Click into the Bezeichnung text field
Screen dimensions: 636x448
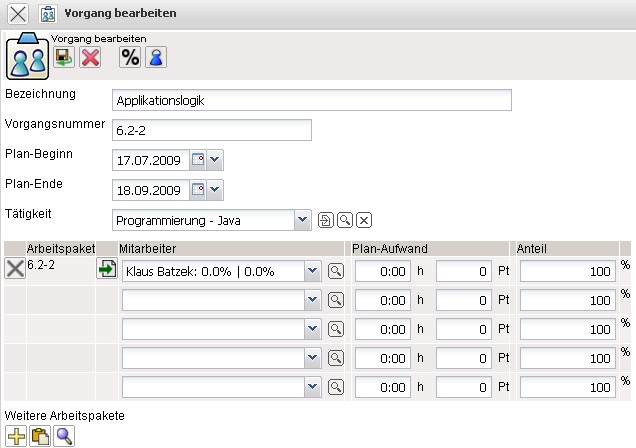312,101
